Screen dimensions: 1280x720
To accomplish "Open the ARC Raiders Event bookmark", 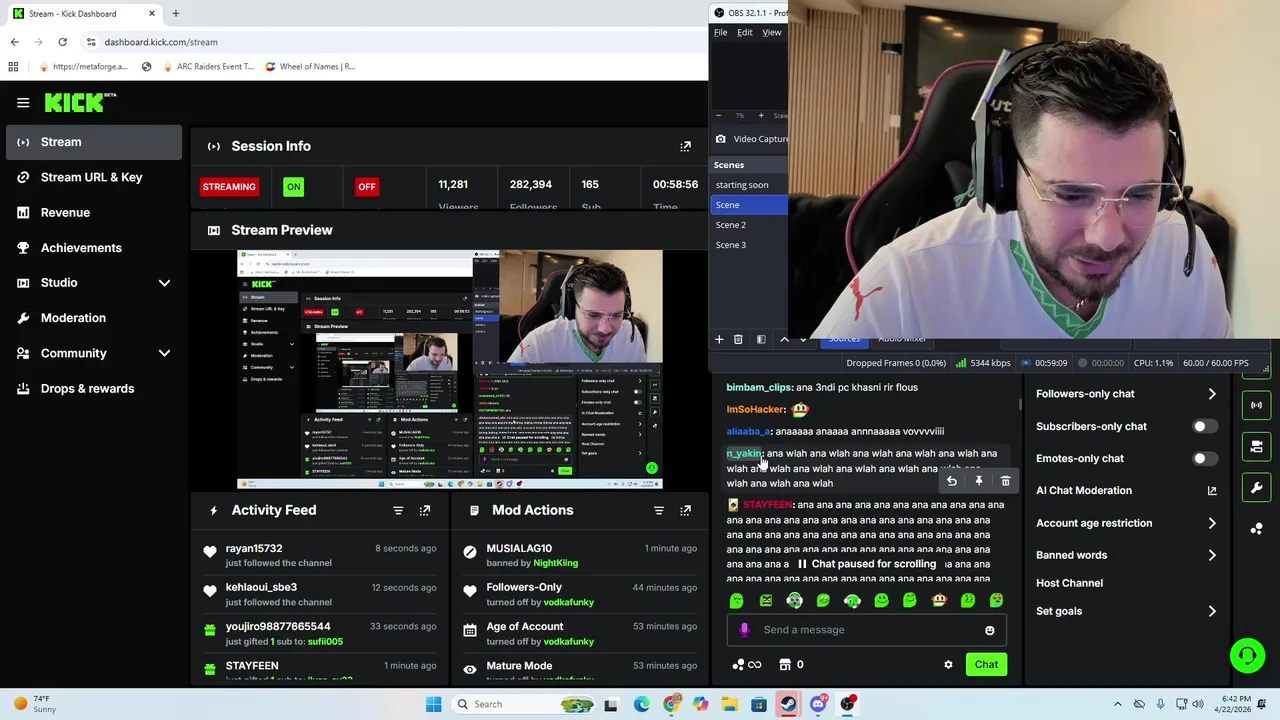I will tap(207, 66).
